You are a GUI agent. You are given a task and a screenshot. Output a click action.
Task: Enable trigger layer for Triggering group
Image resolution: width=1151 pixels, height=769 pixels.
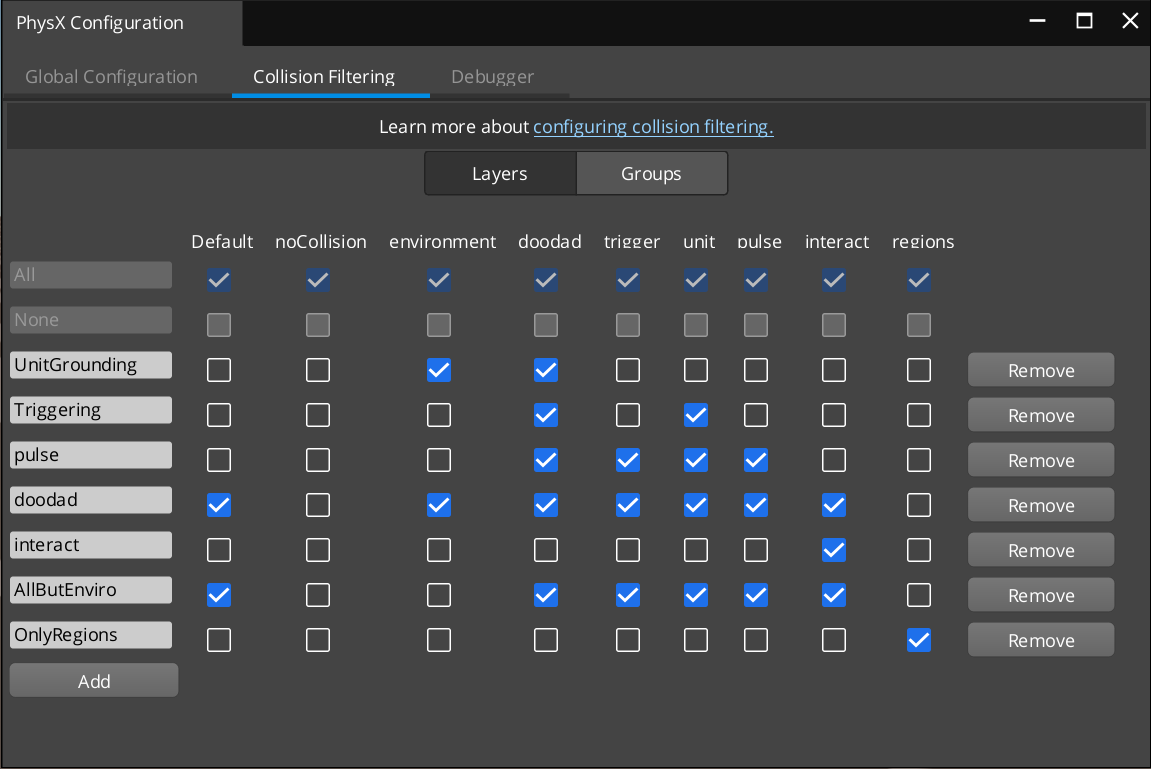(x=628, y=415)
